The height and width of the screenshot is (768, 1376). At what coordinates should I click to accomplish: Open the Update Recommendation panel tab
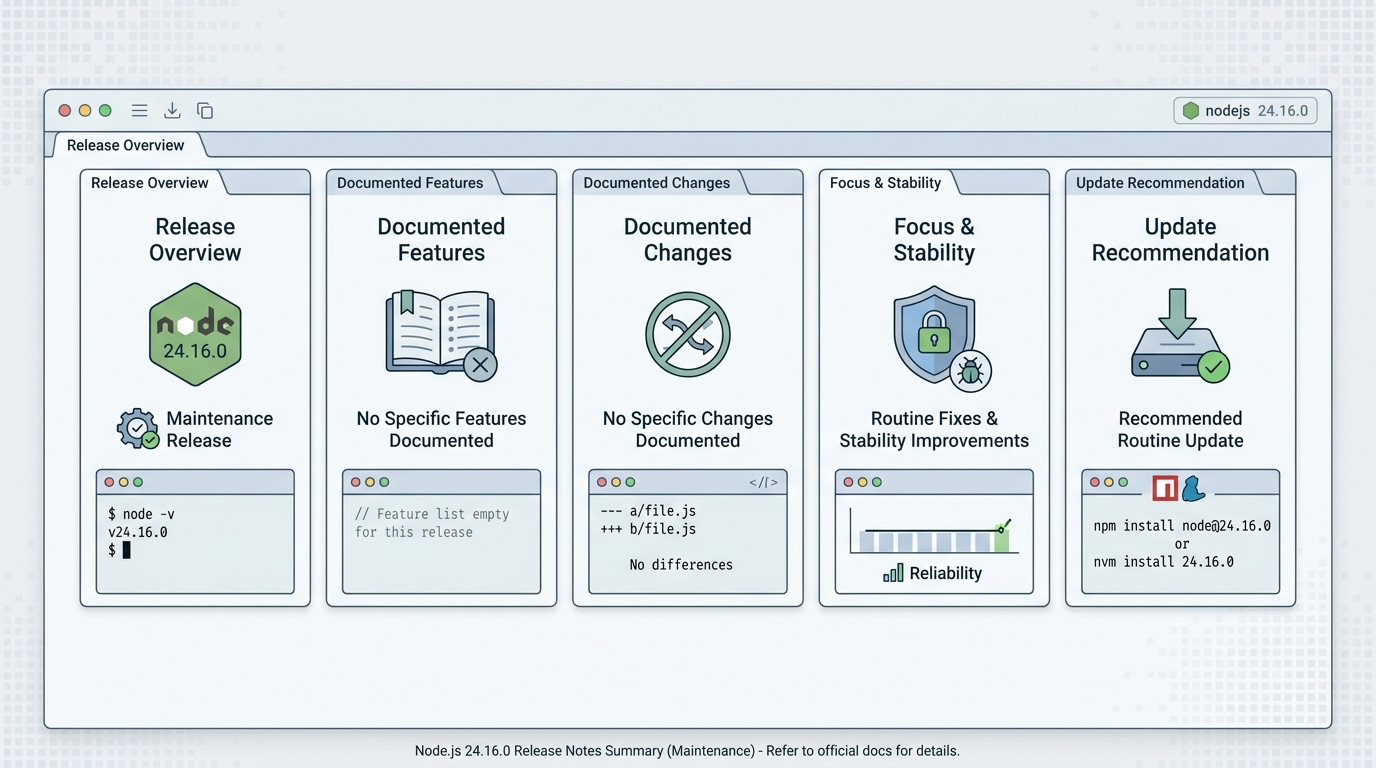click(x=1160, y=183)
